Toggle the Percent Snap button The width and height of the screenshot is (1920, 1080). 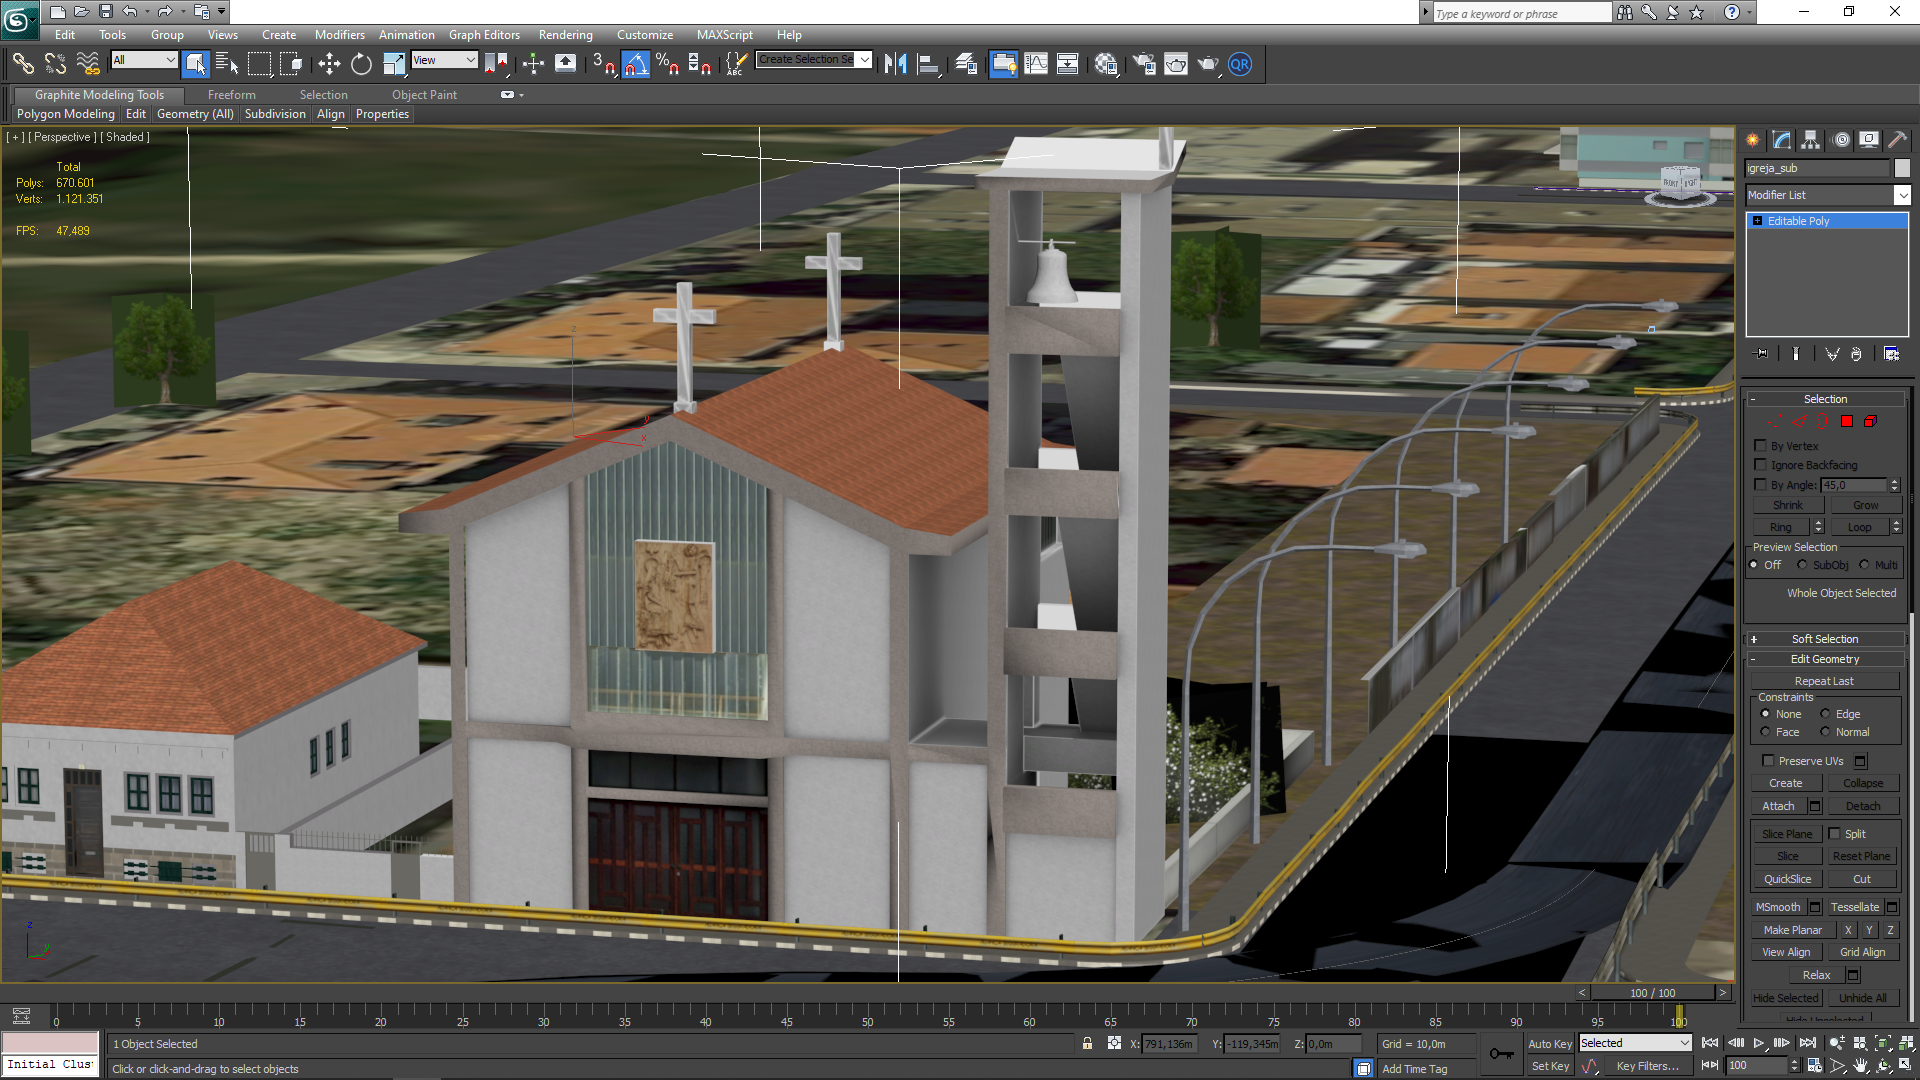[667, 64]
